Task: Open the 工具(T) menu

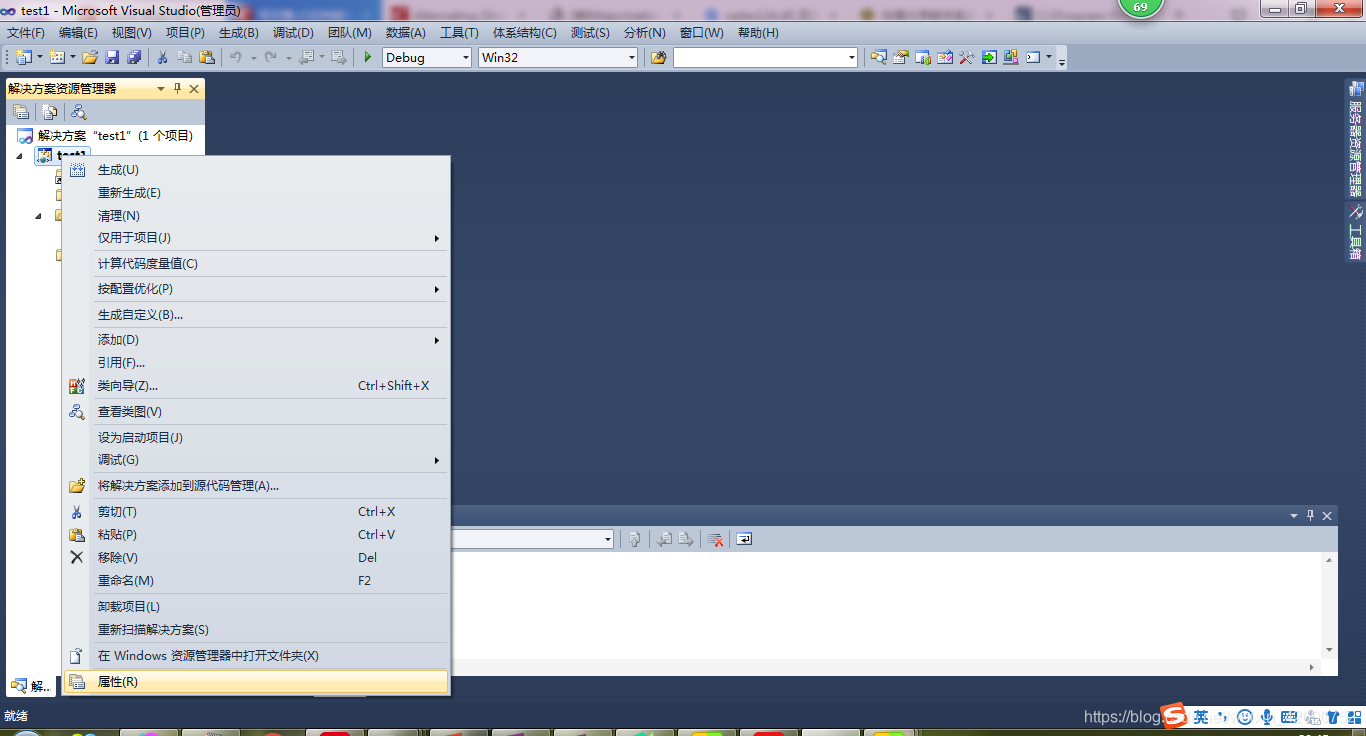Action: tap(460, 33)
